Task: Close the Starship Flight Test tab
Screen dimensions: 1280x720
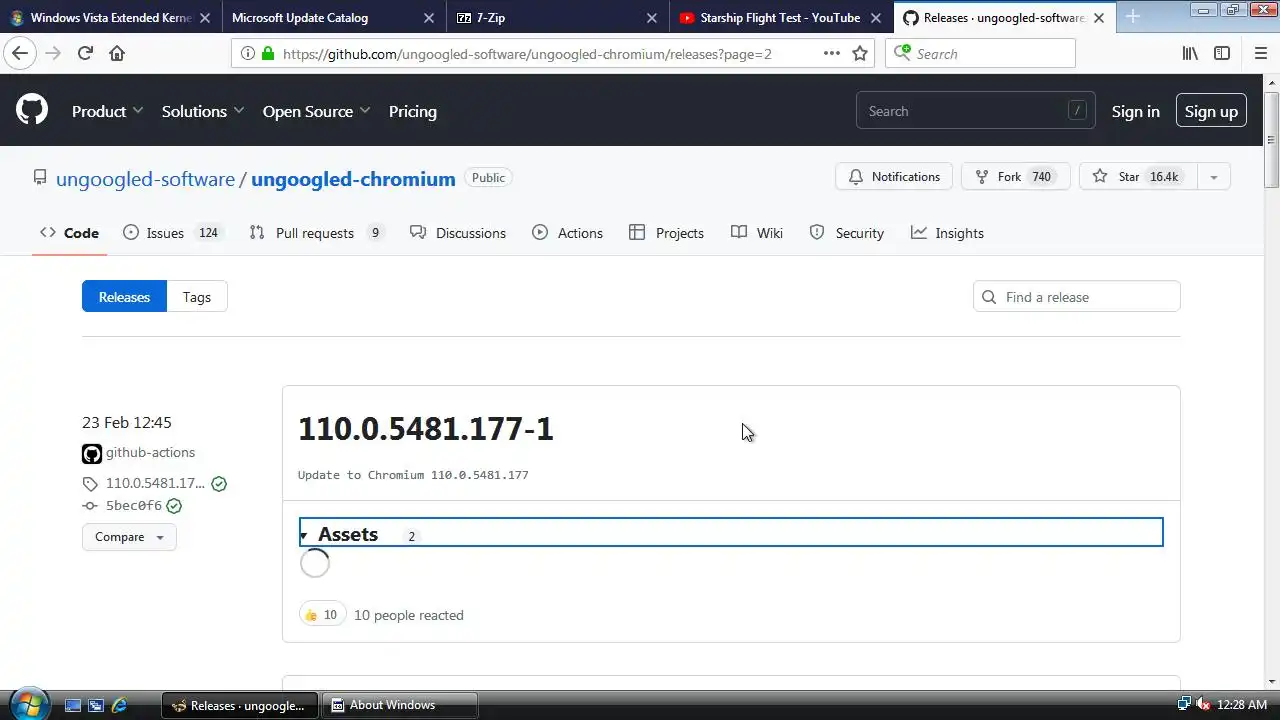Action: pos(875,18)
